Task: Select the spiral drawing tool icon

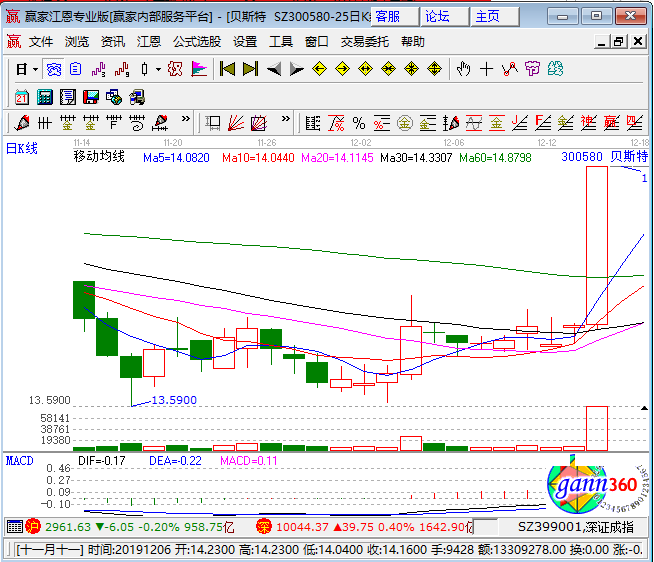Action: [x=136, y=123]
